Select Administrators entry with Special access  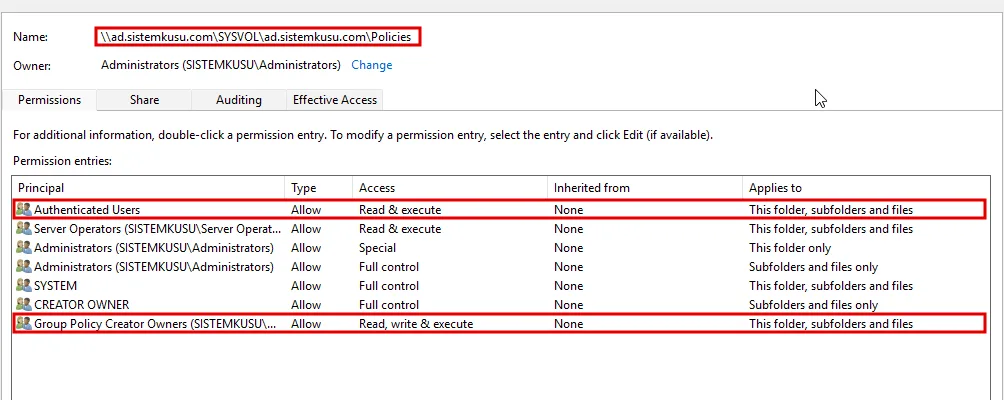click(x=499, y=248)
